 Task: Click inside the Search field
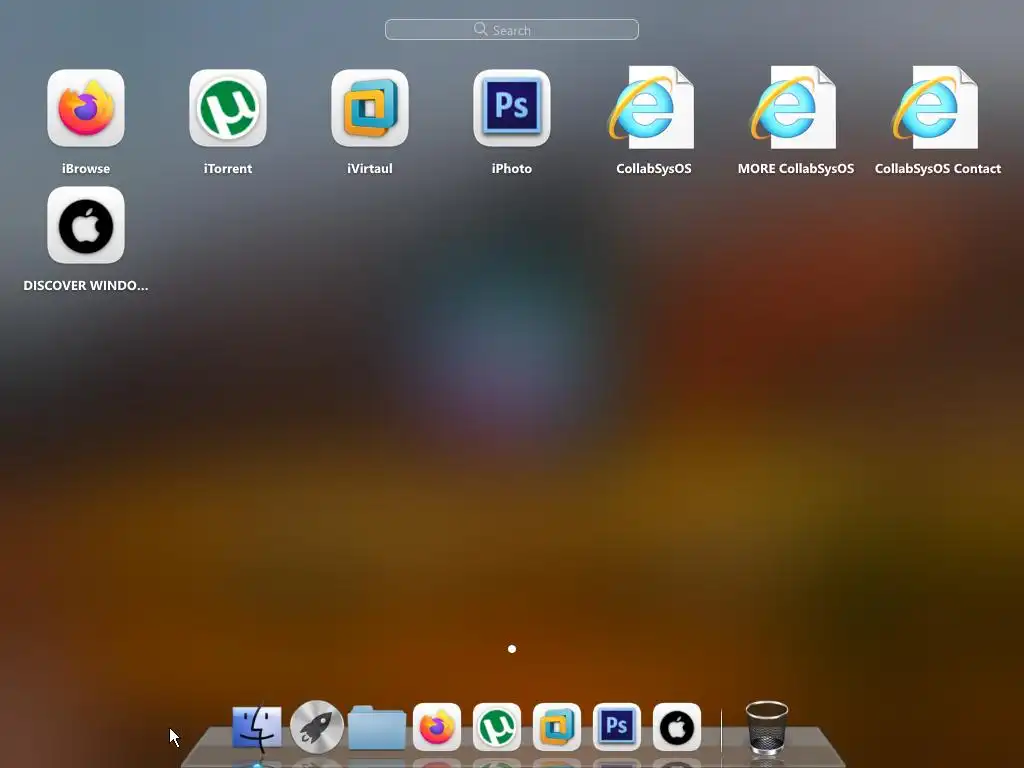[512, 29]
